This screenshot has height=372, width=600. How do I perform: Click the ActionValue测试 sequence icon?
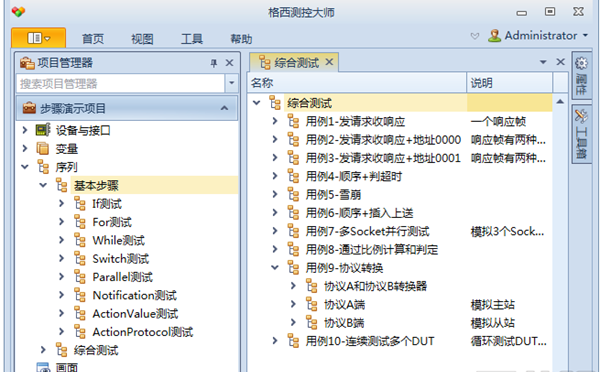80,313
